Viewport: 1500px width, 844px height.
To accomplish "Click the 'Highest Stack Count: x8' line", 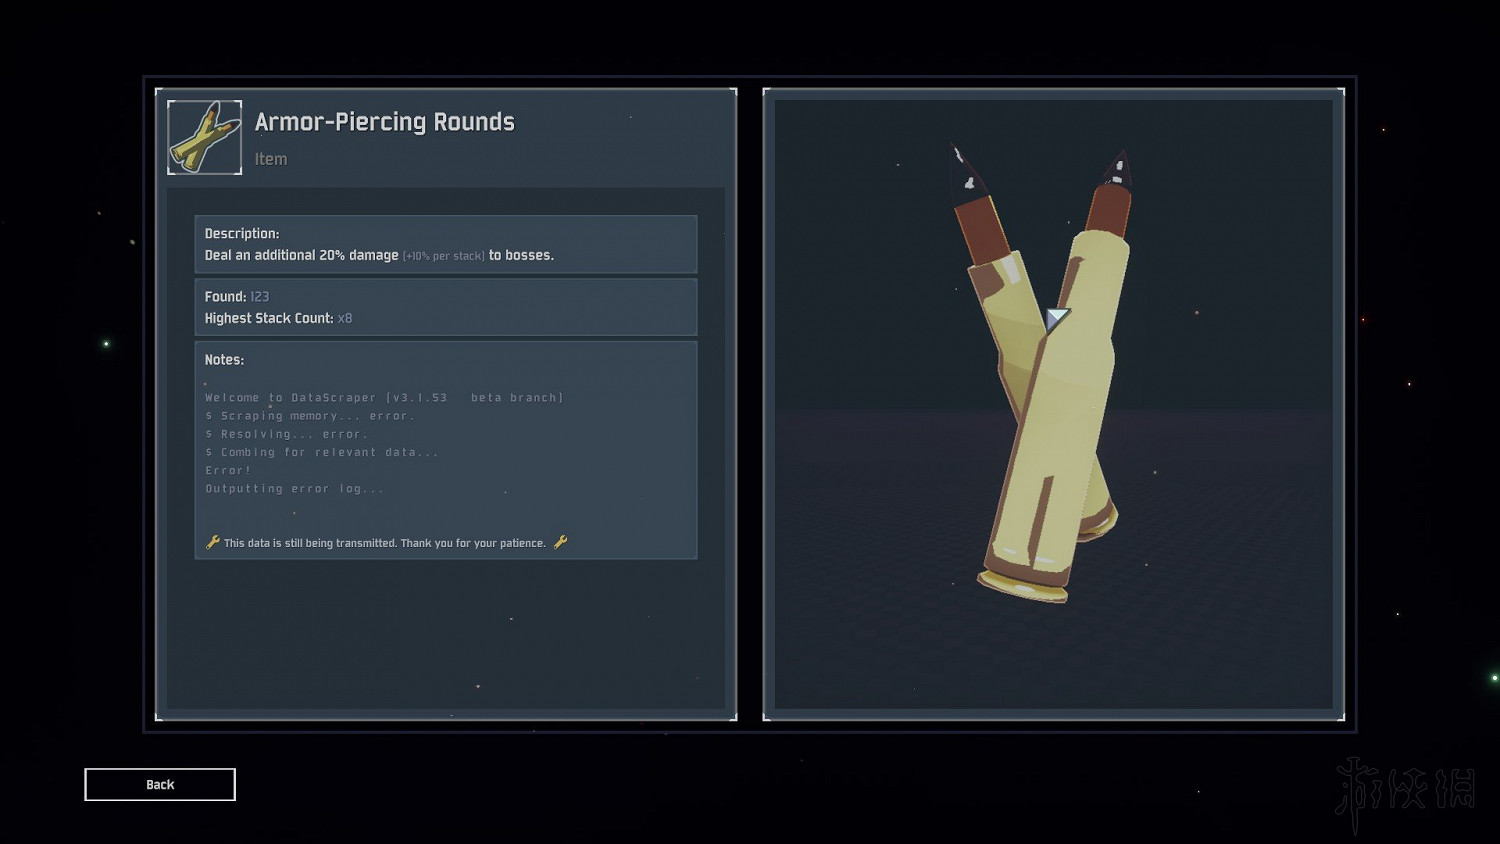I will pyautogui.click(x=278, y=318).
